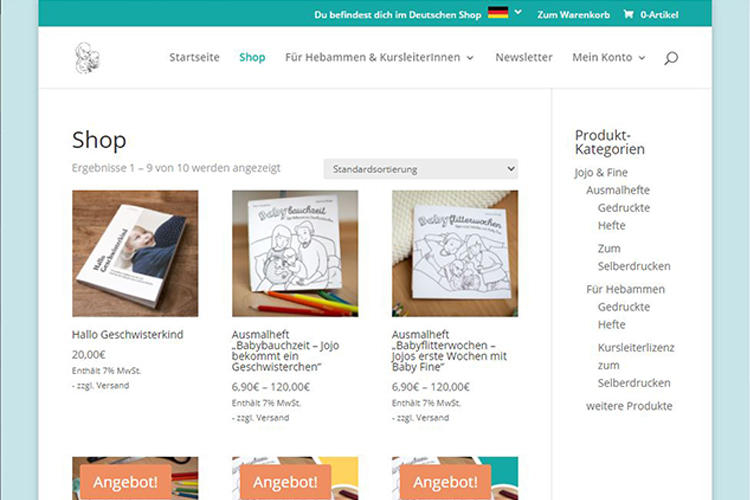Open the Babyflitterwochen coloring book thumbnail
The image size is (750, 500).
[x=455, y=254]
